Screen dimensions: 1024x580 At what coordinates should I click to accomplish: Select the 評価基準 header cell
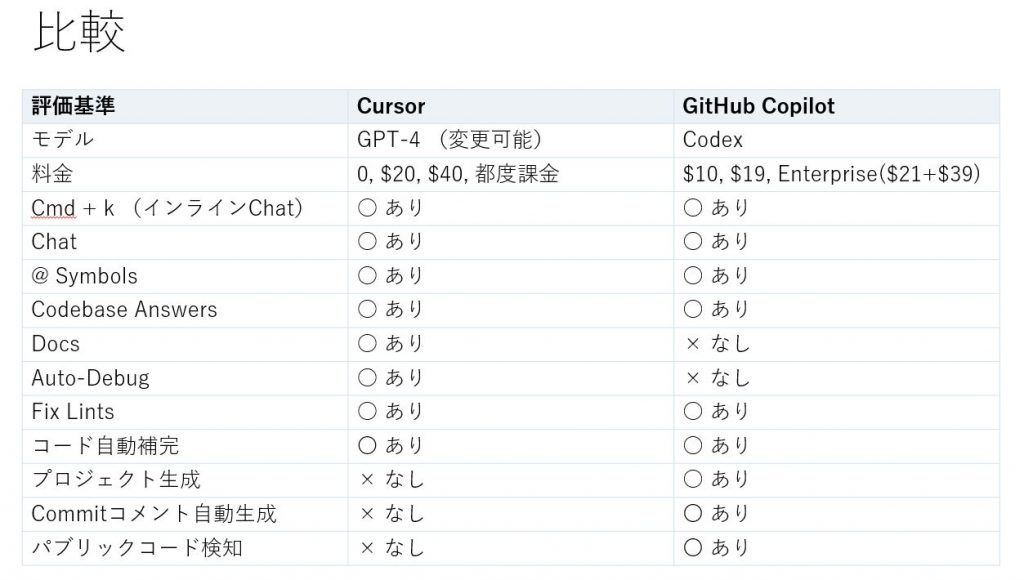[73, 106]
